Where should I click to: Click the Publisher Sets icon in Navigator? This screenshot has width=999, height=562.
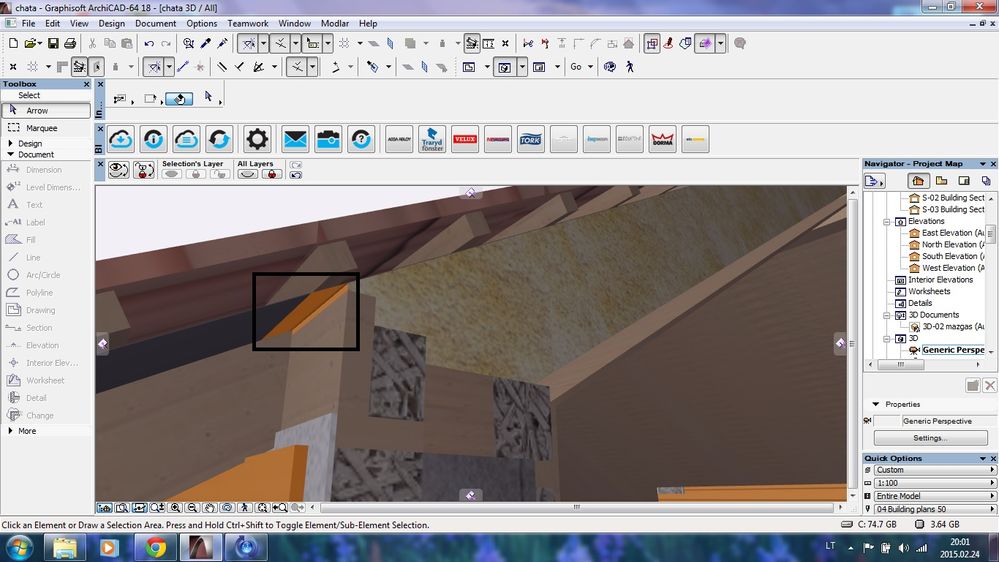coord(986,181)
